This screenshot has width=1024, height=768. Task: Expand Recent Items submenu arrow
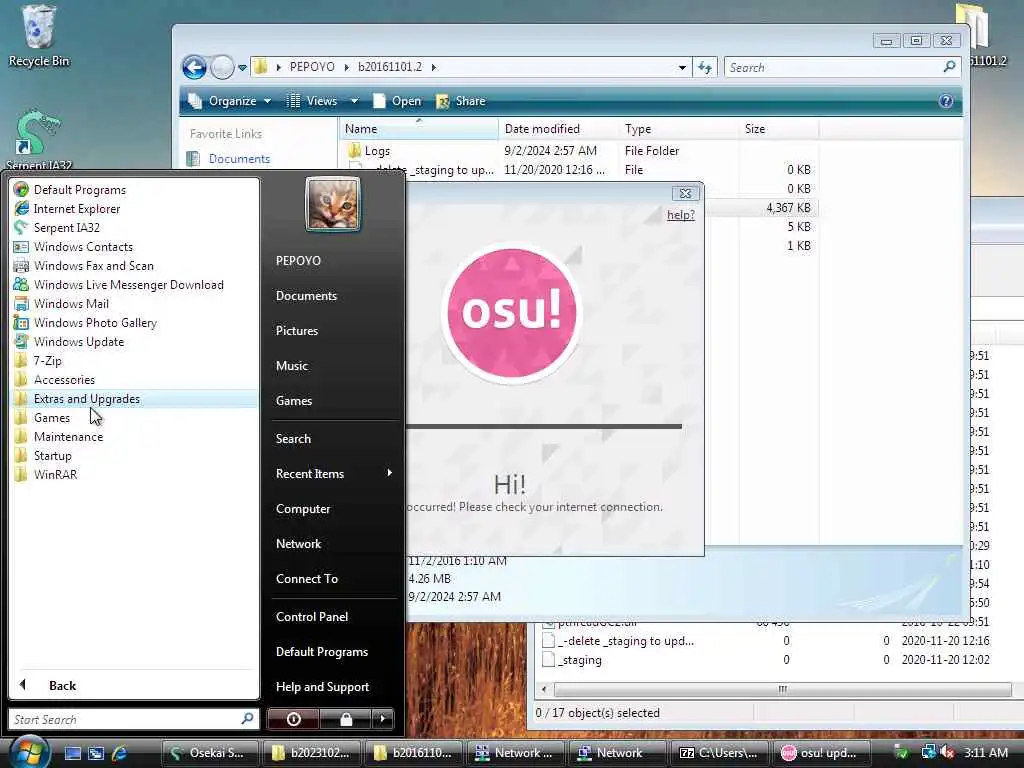click(x=389, y=473)
